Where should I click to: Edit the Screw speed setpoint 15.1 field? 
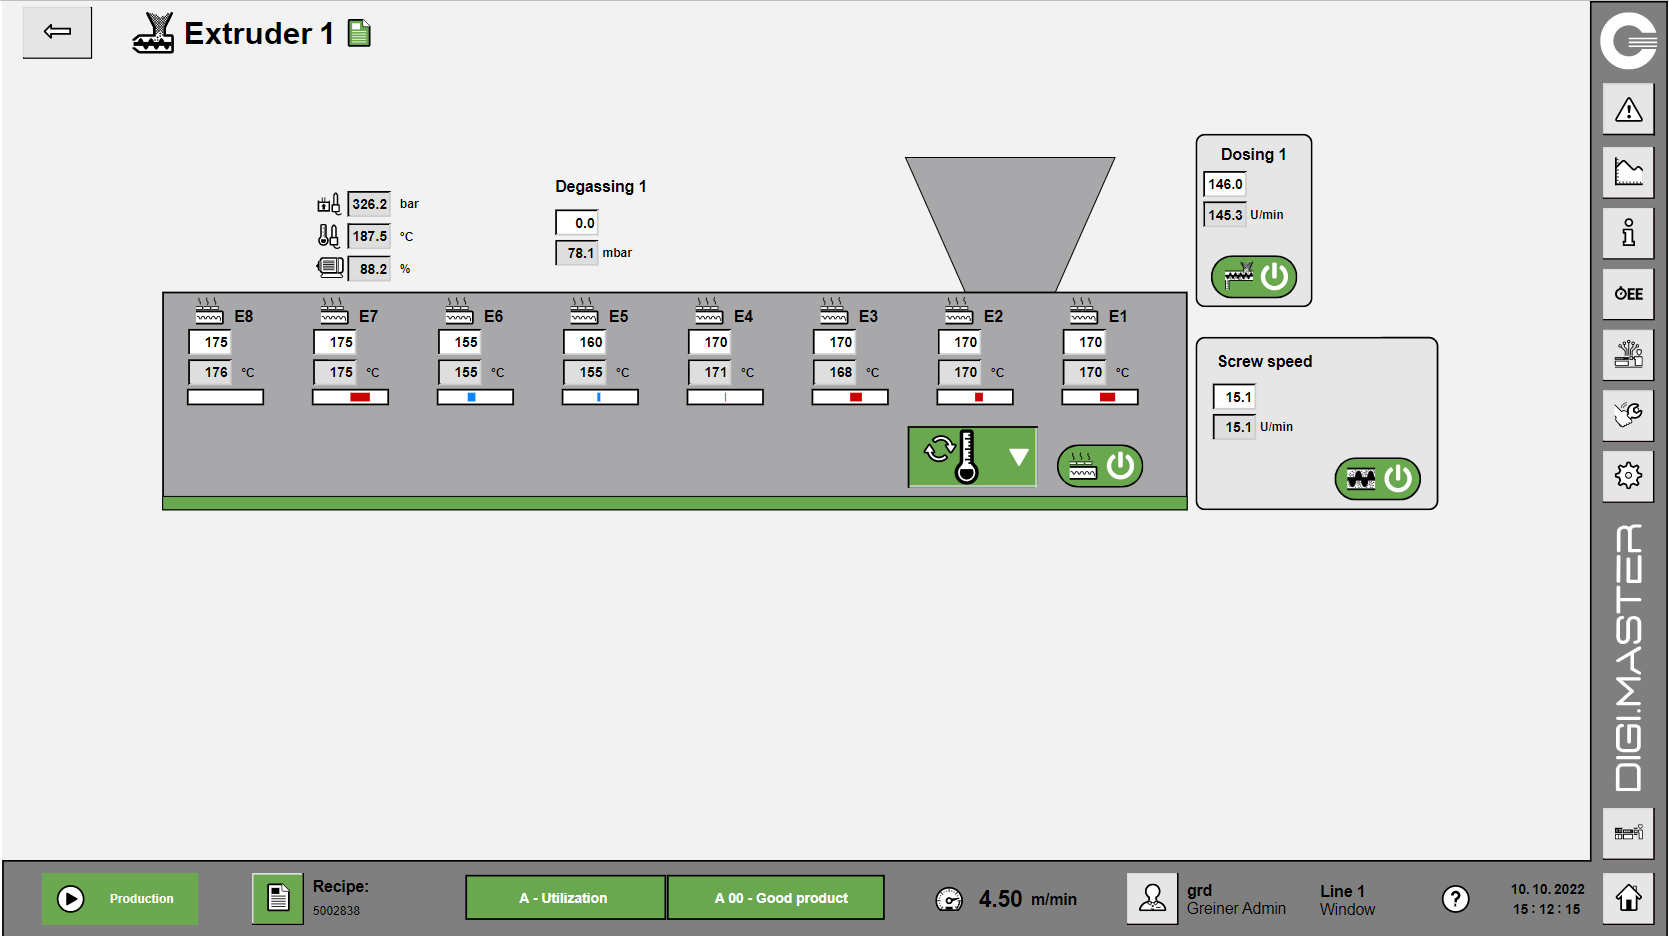click(x=1235, y=397)
